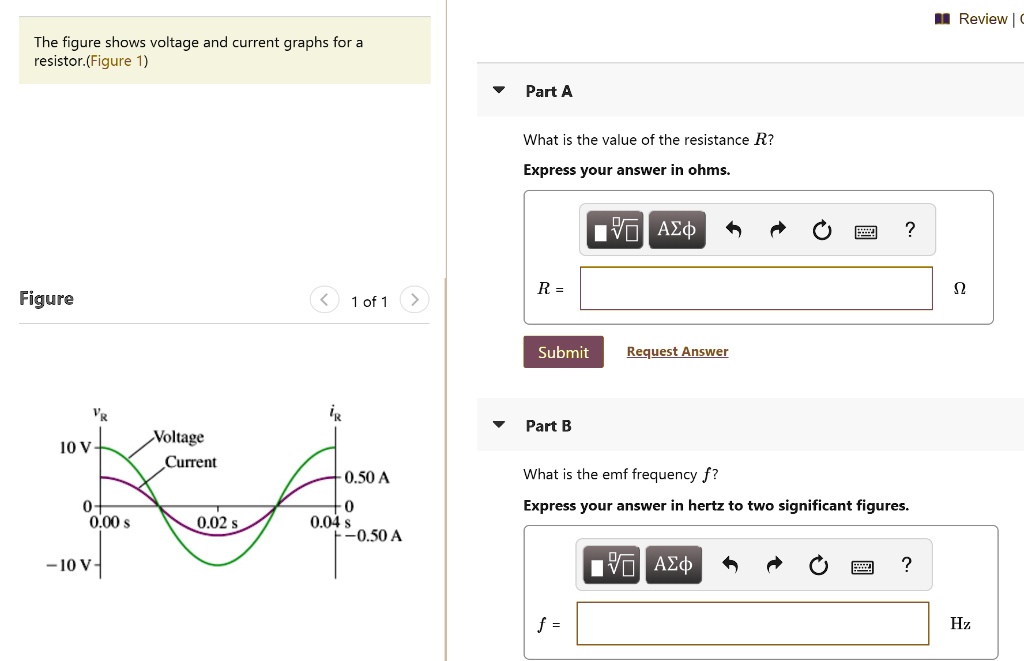Viewport: 1024px width, 661px height.
Task: Click the redo arrow in Part B toolbar
Action: coord(774,564)
